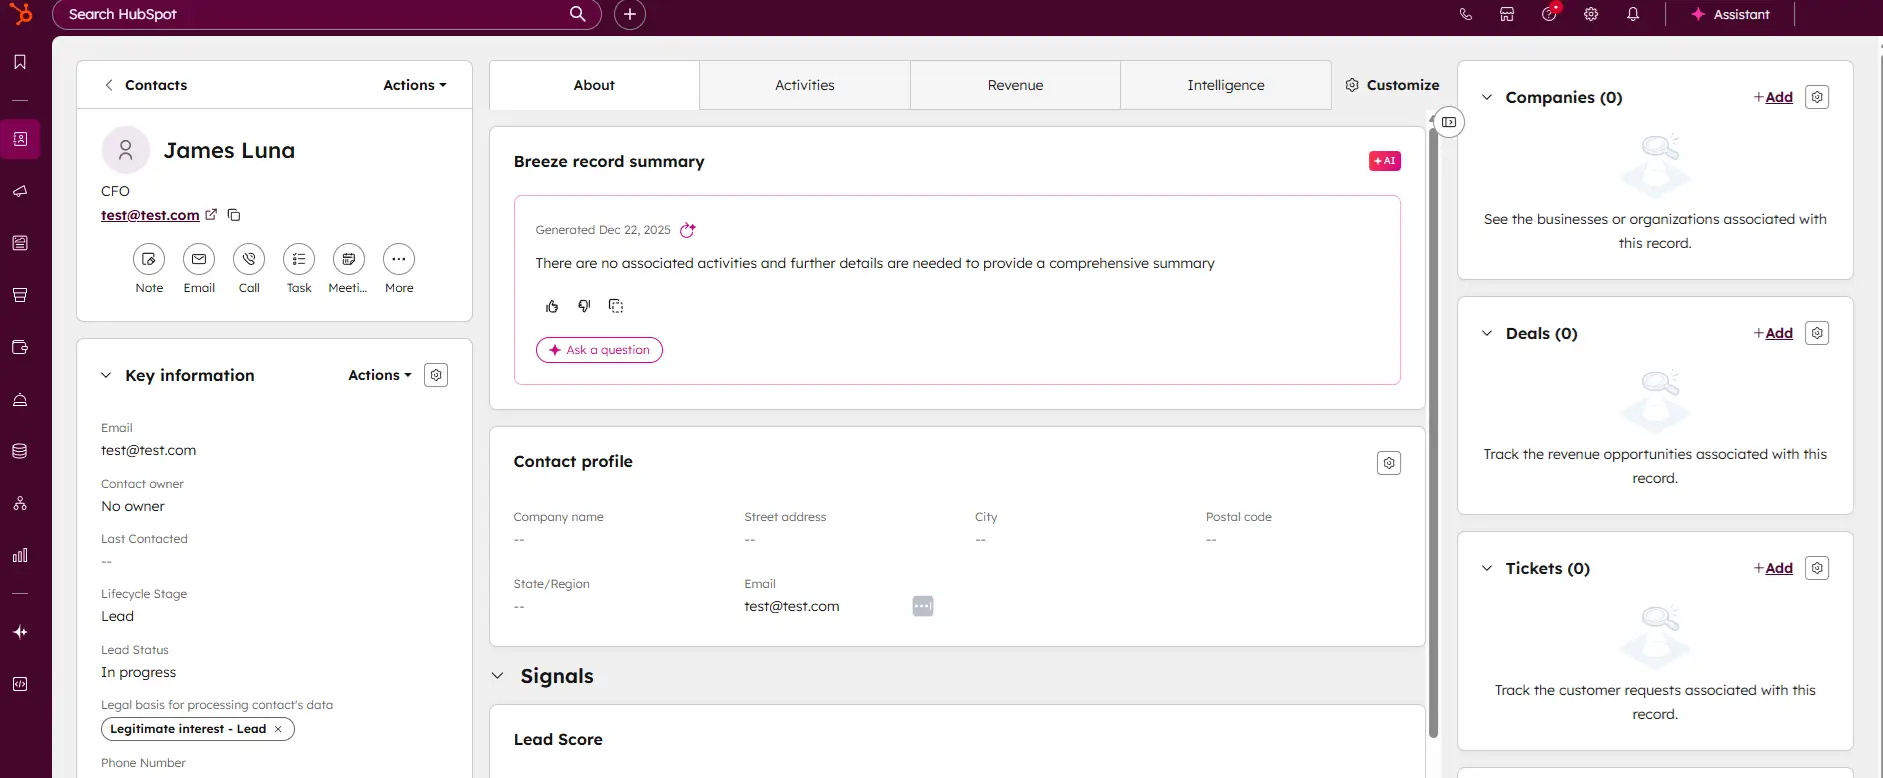Add a deal association

pos(1773,333)
